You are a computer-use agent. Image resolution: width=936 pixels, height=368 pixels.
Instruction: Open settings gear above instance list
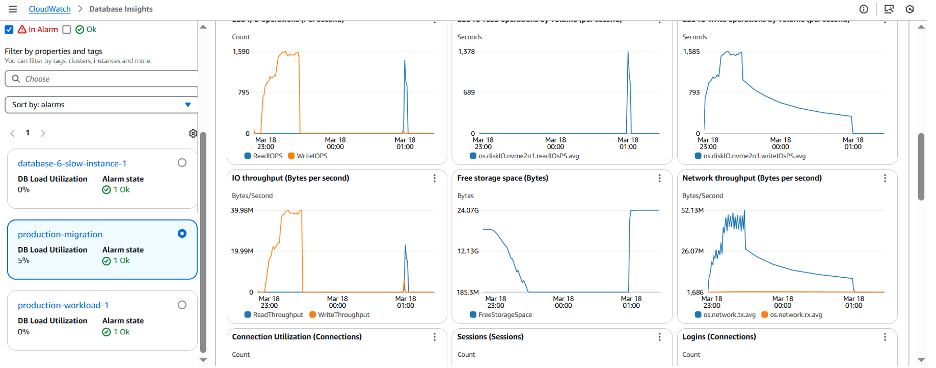[192, 133]
